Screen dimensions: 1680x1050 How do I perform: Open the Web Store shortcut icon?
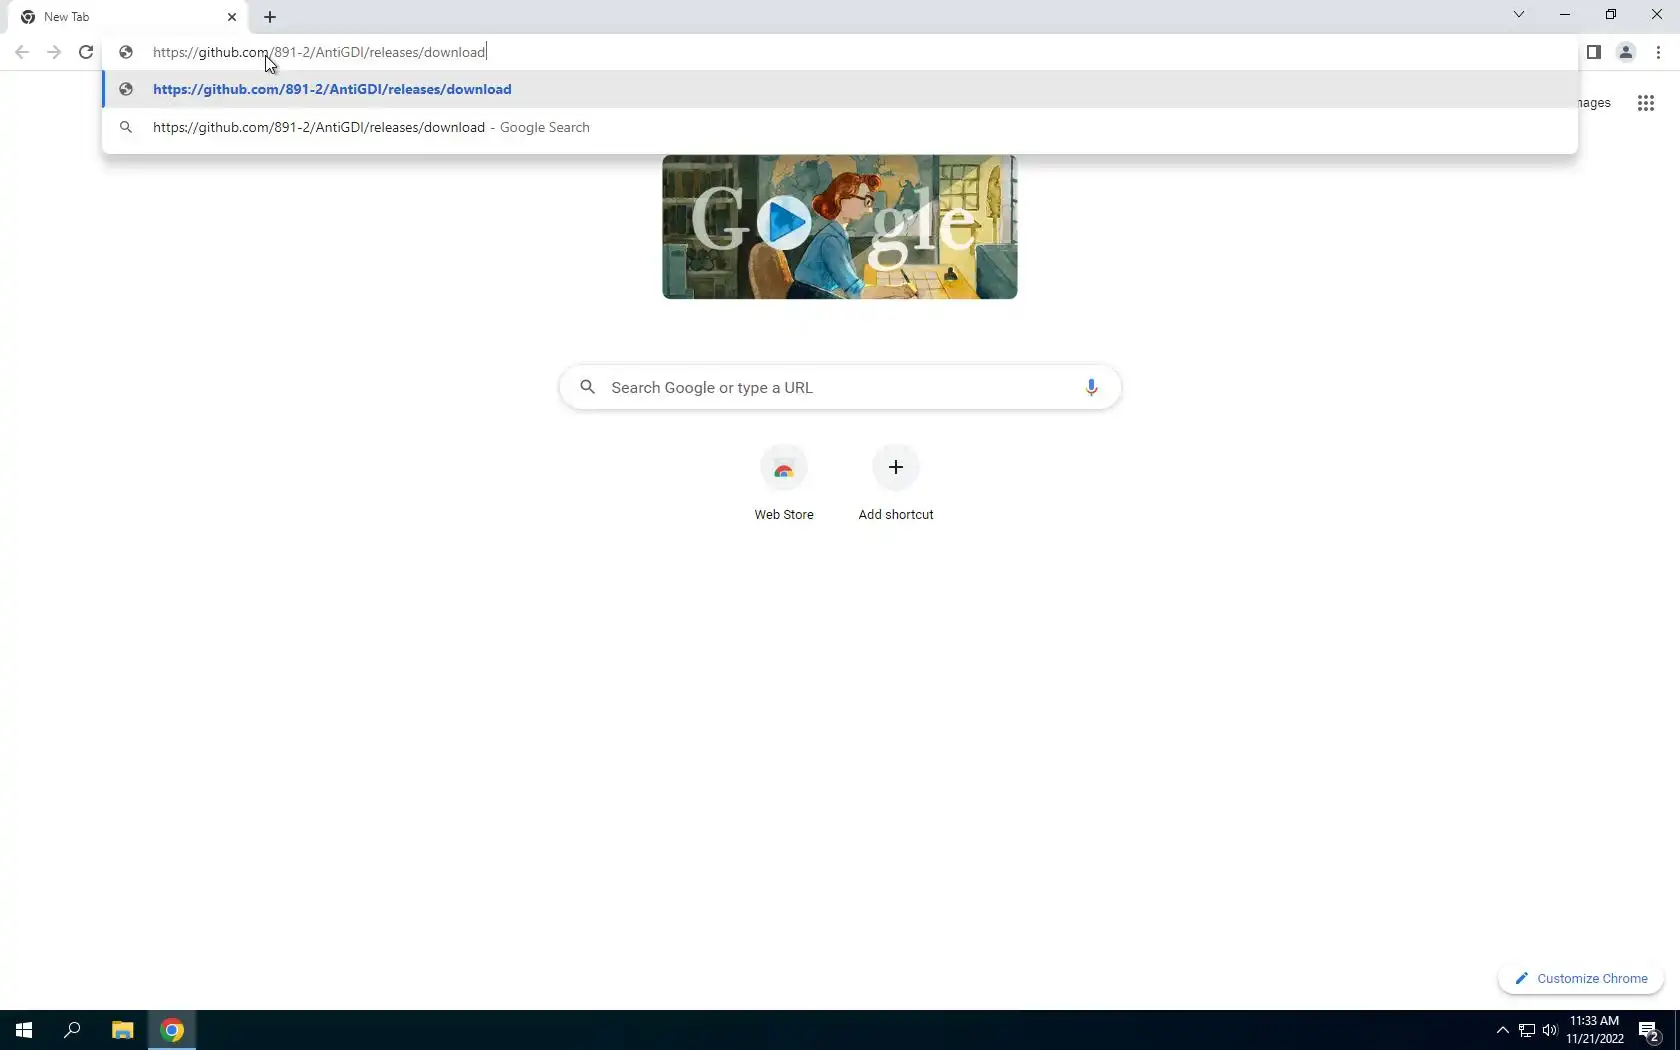click(784, 468)
